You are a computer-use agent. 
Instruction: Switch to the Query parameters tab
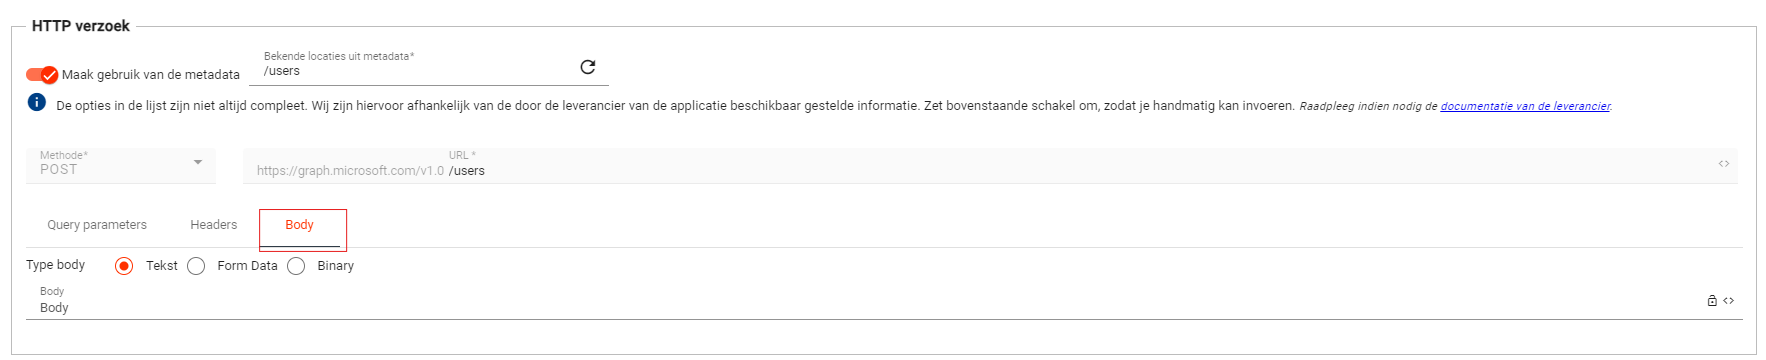(x=97, y=225)
